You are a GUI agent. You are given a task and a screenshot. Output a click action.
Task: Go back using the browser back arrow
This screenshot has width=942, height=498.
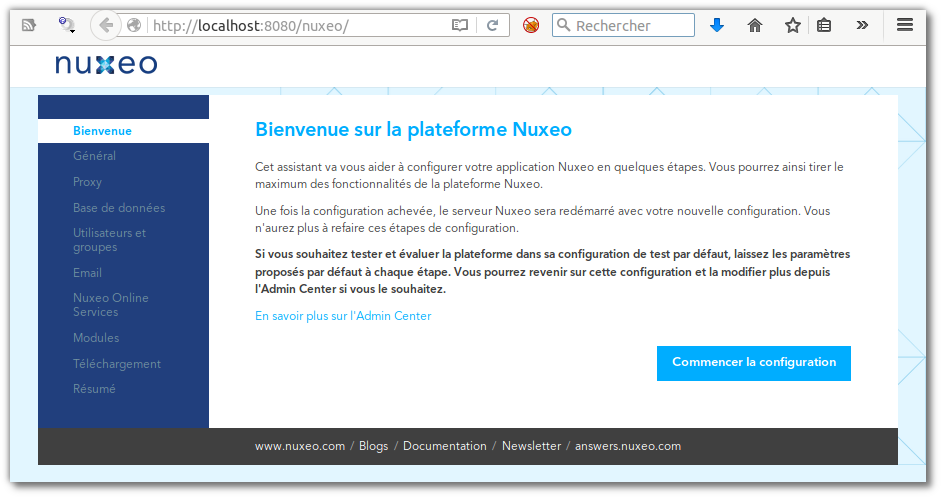click(106, 25)
